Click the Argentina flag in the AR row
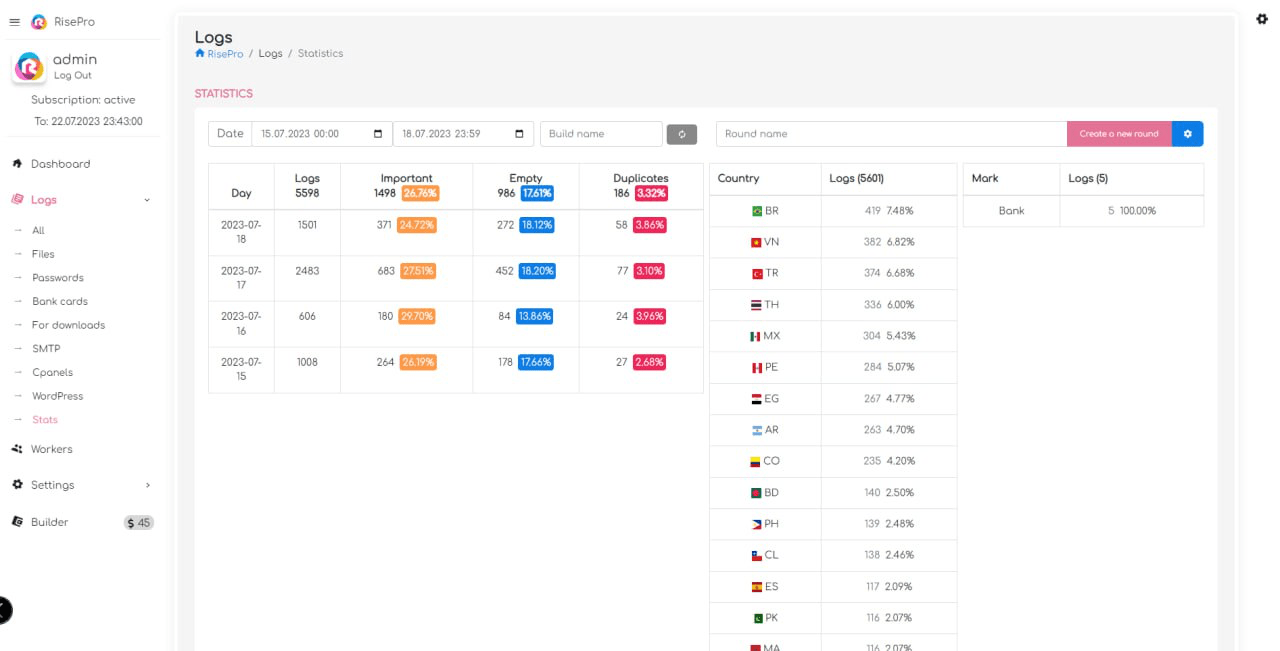The width and height of the screenshot is (1280, 651). pyautogui.click(x=757, y=430)
